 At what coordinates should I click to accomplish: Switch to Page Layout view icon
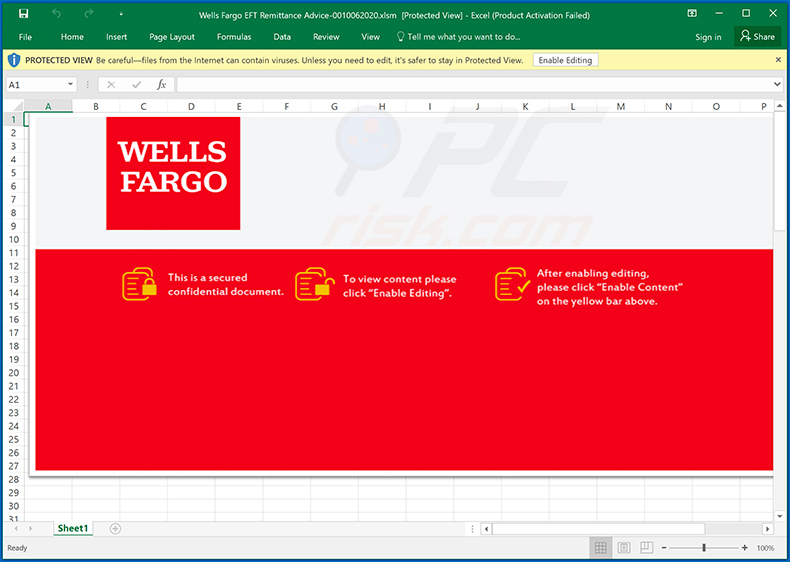624,547
